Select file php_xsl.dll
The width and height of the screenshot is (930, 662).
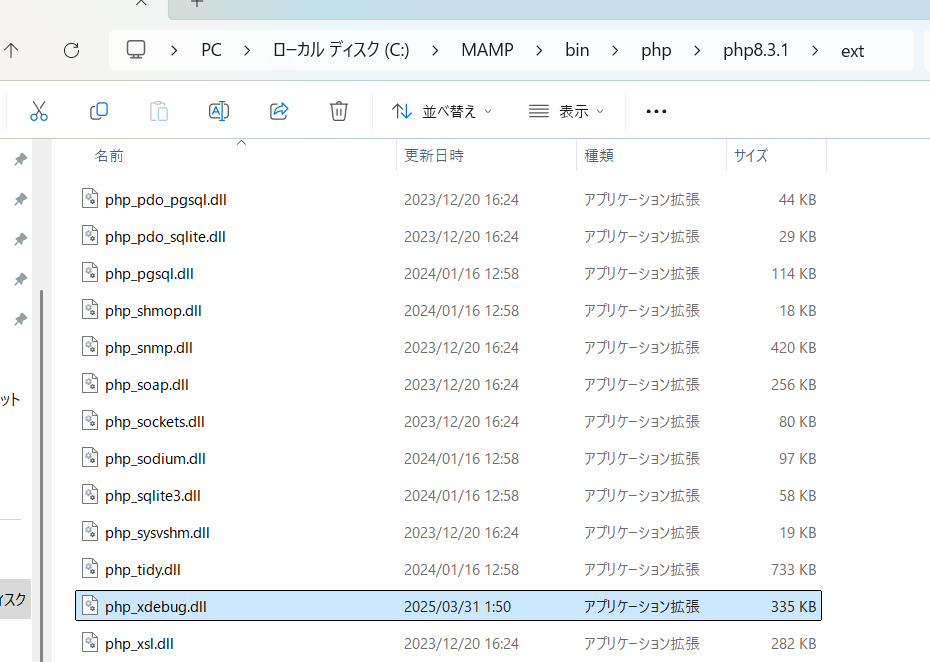pyautogui.click(x=448, y=643)
